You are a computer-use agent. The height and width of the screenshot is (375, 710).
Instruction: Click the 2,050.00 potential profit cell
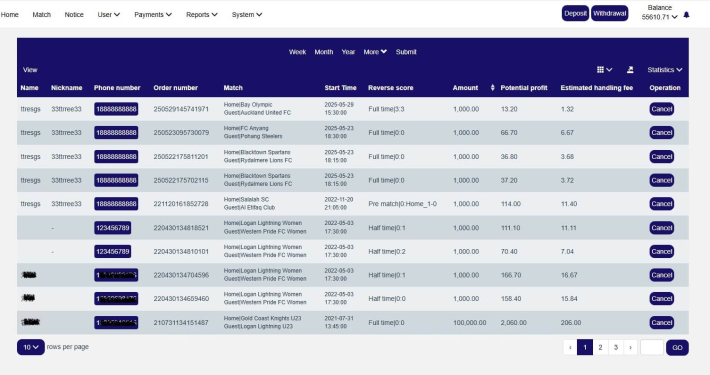point(513,323)
